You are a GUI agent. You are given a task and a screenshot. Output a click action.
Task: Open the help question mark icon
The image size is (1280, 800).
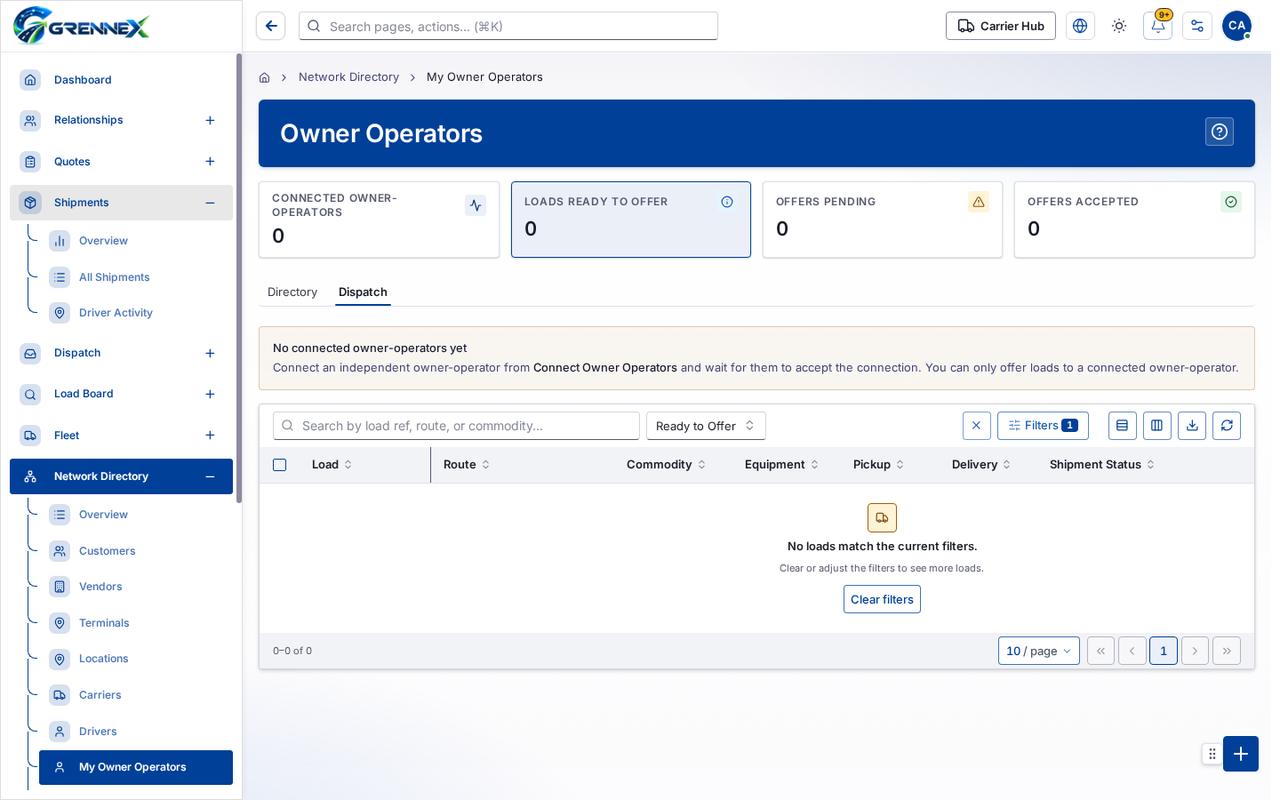[x=1219, y=132]
